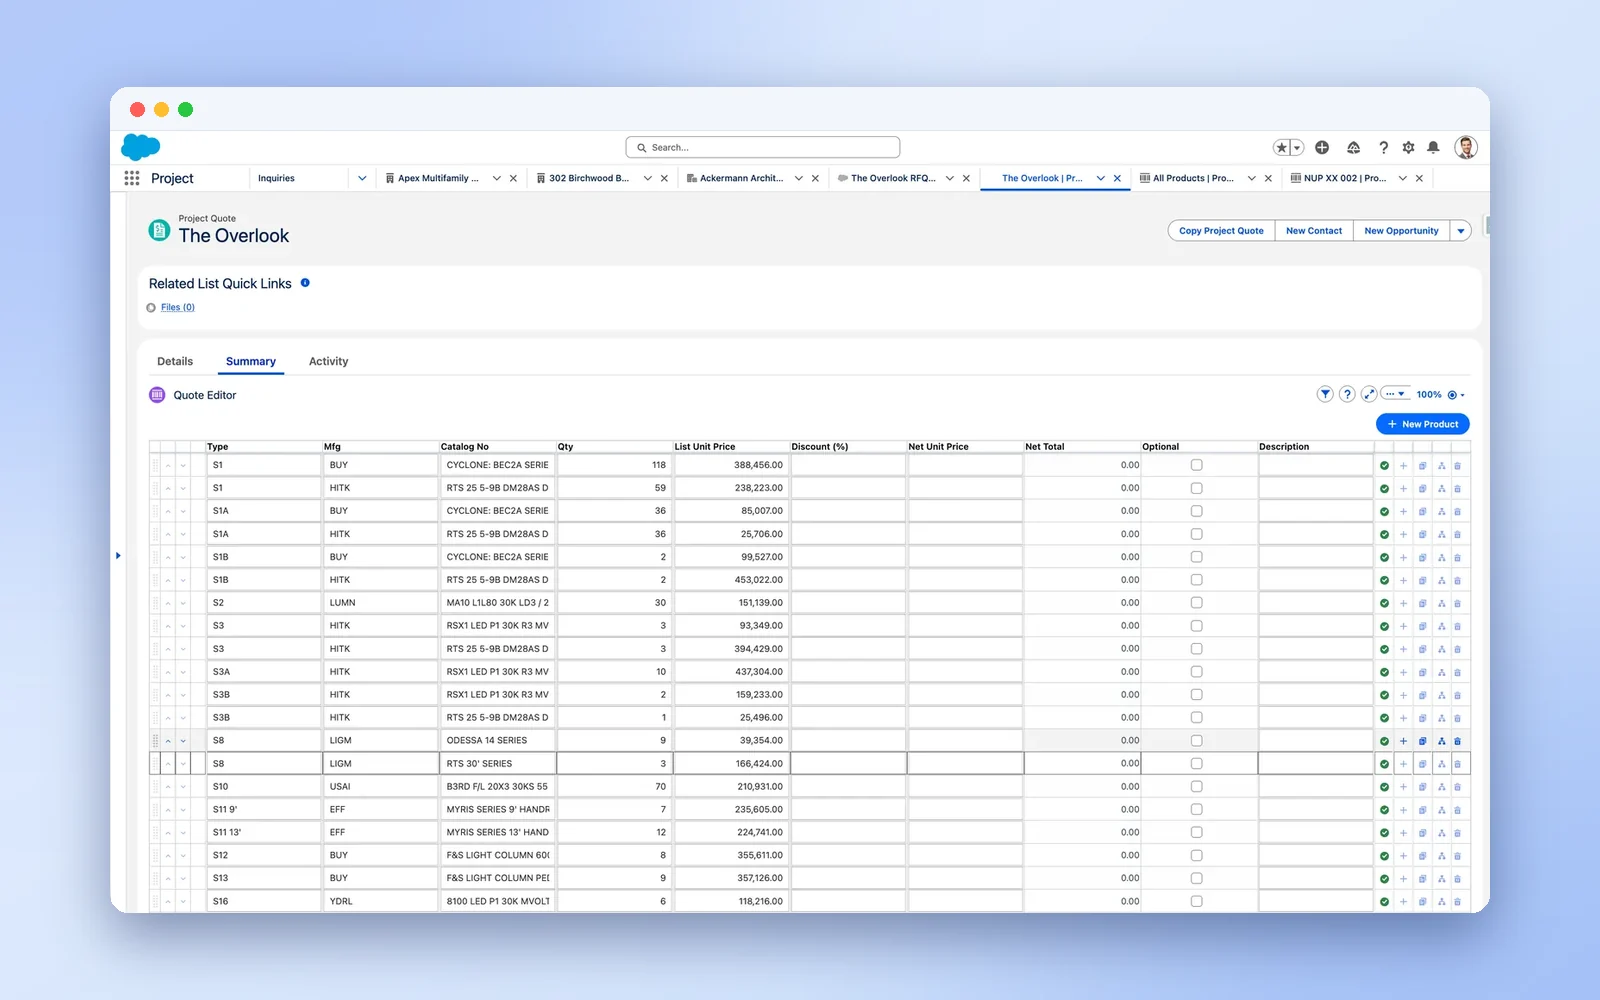The height and width of the screenshot is (1000, 1600).
Task: Open the App Launcher grid icon
Action: 131,178
